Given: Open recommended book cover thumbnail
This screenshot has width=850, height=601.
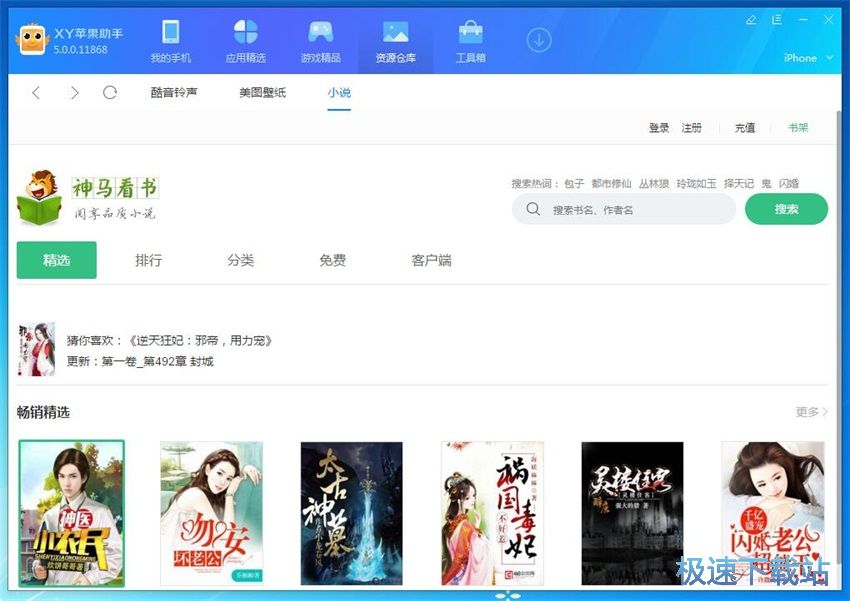Looking at the screenshot, I should [36, 349].
